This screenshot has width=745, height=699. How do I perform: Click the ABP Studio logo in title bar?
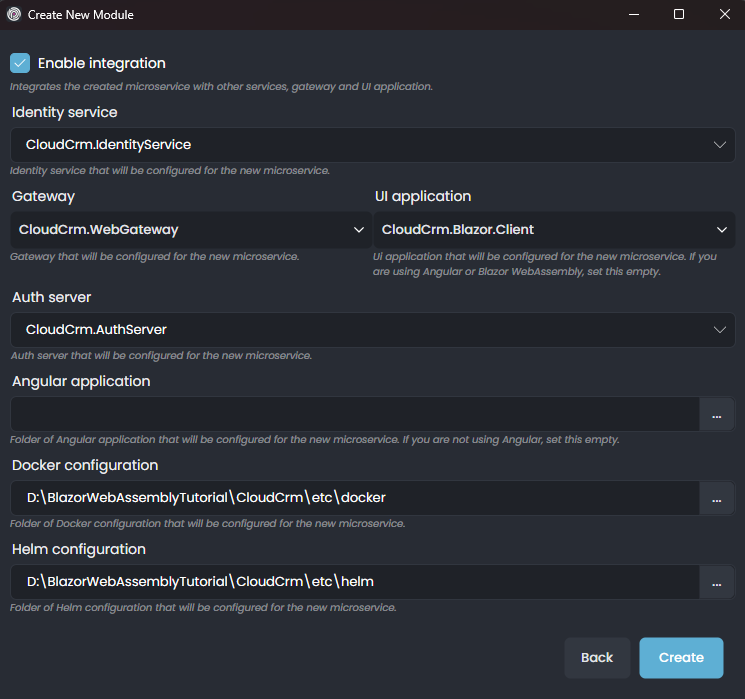tap(14, 15)
